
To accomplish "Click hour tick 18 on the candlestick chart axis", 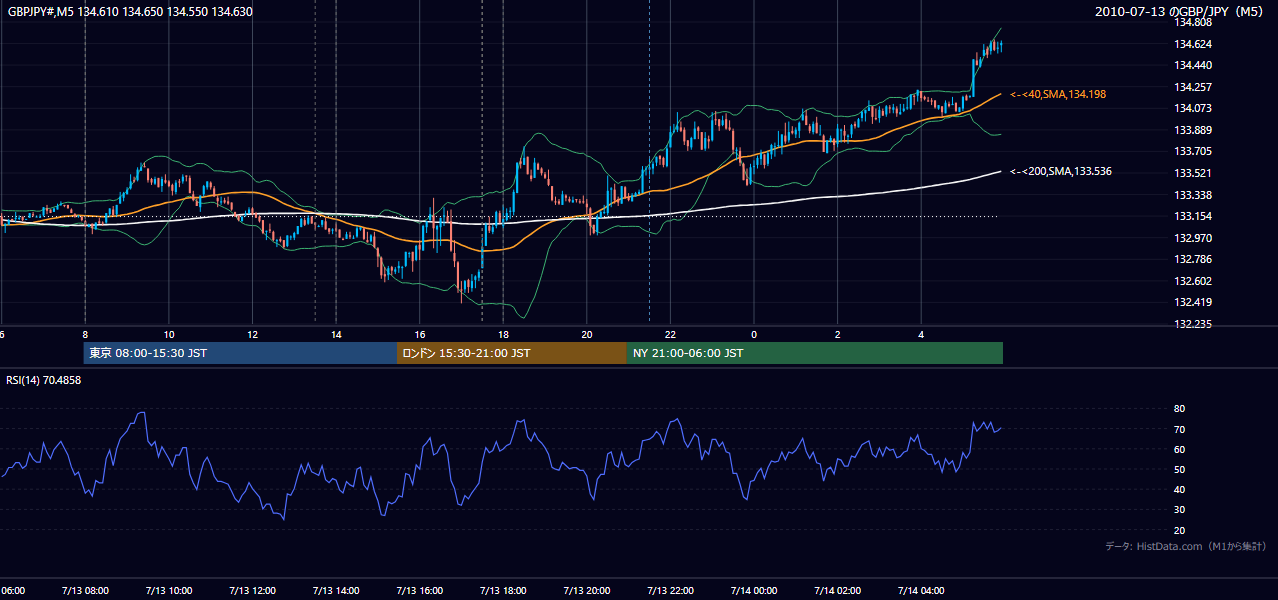I will (x=503, y=334).
